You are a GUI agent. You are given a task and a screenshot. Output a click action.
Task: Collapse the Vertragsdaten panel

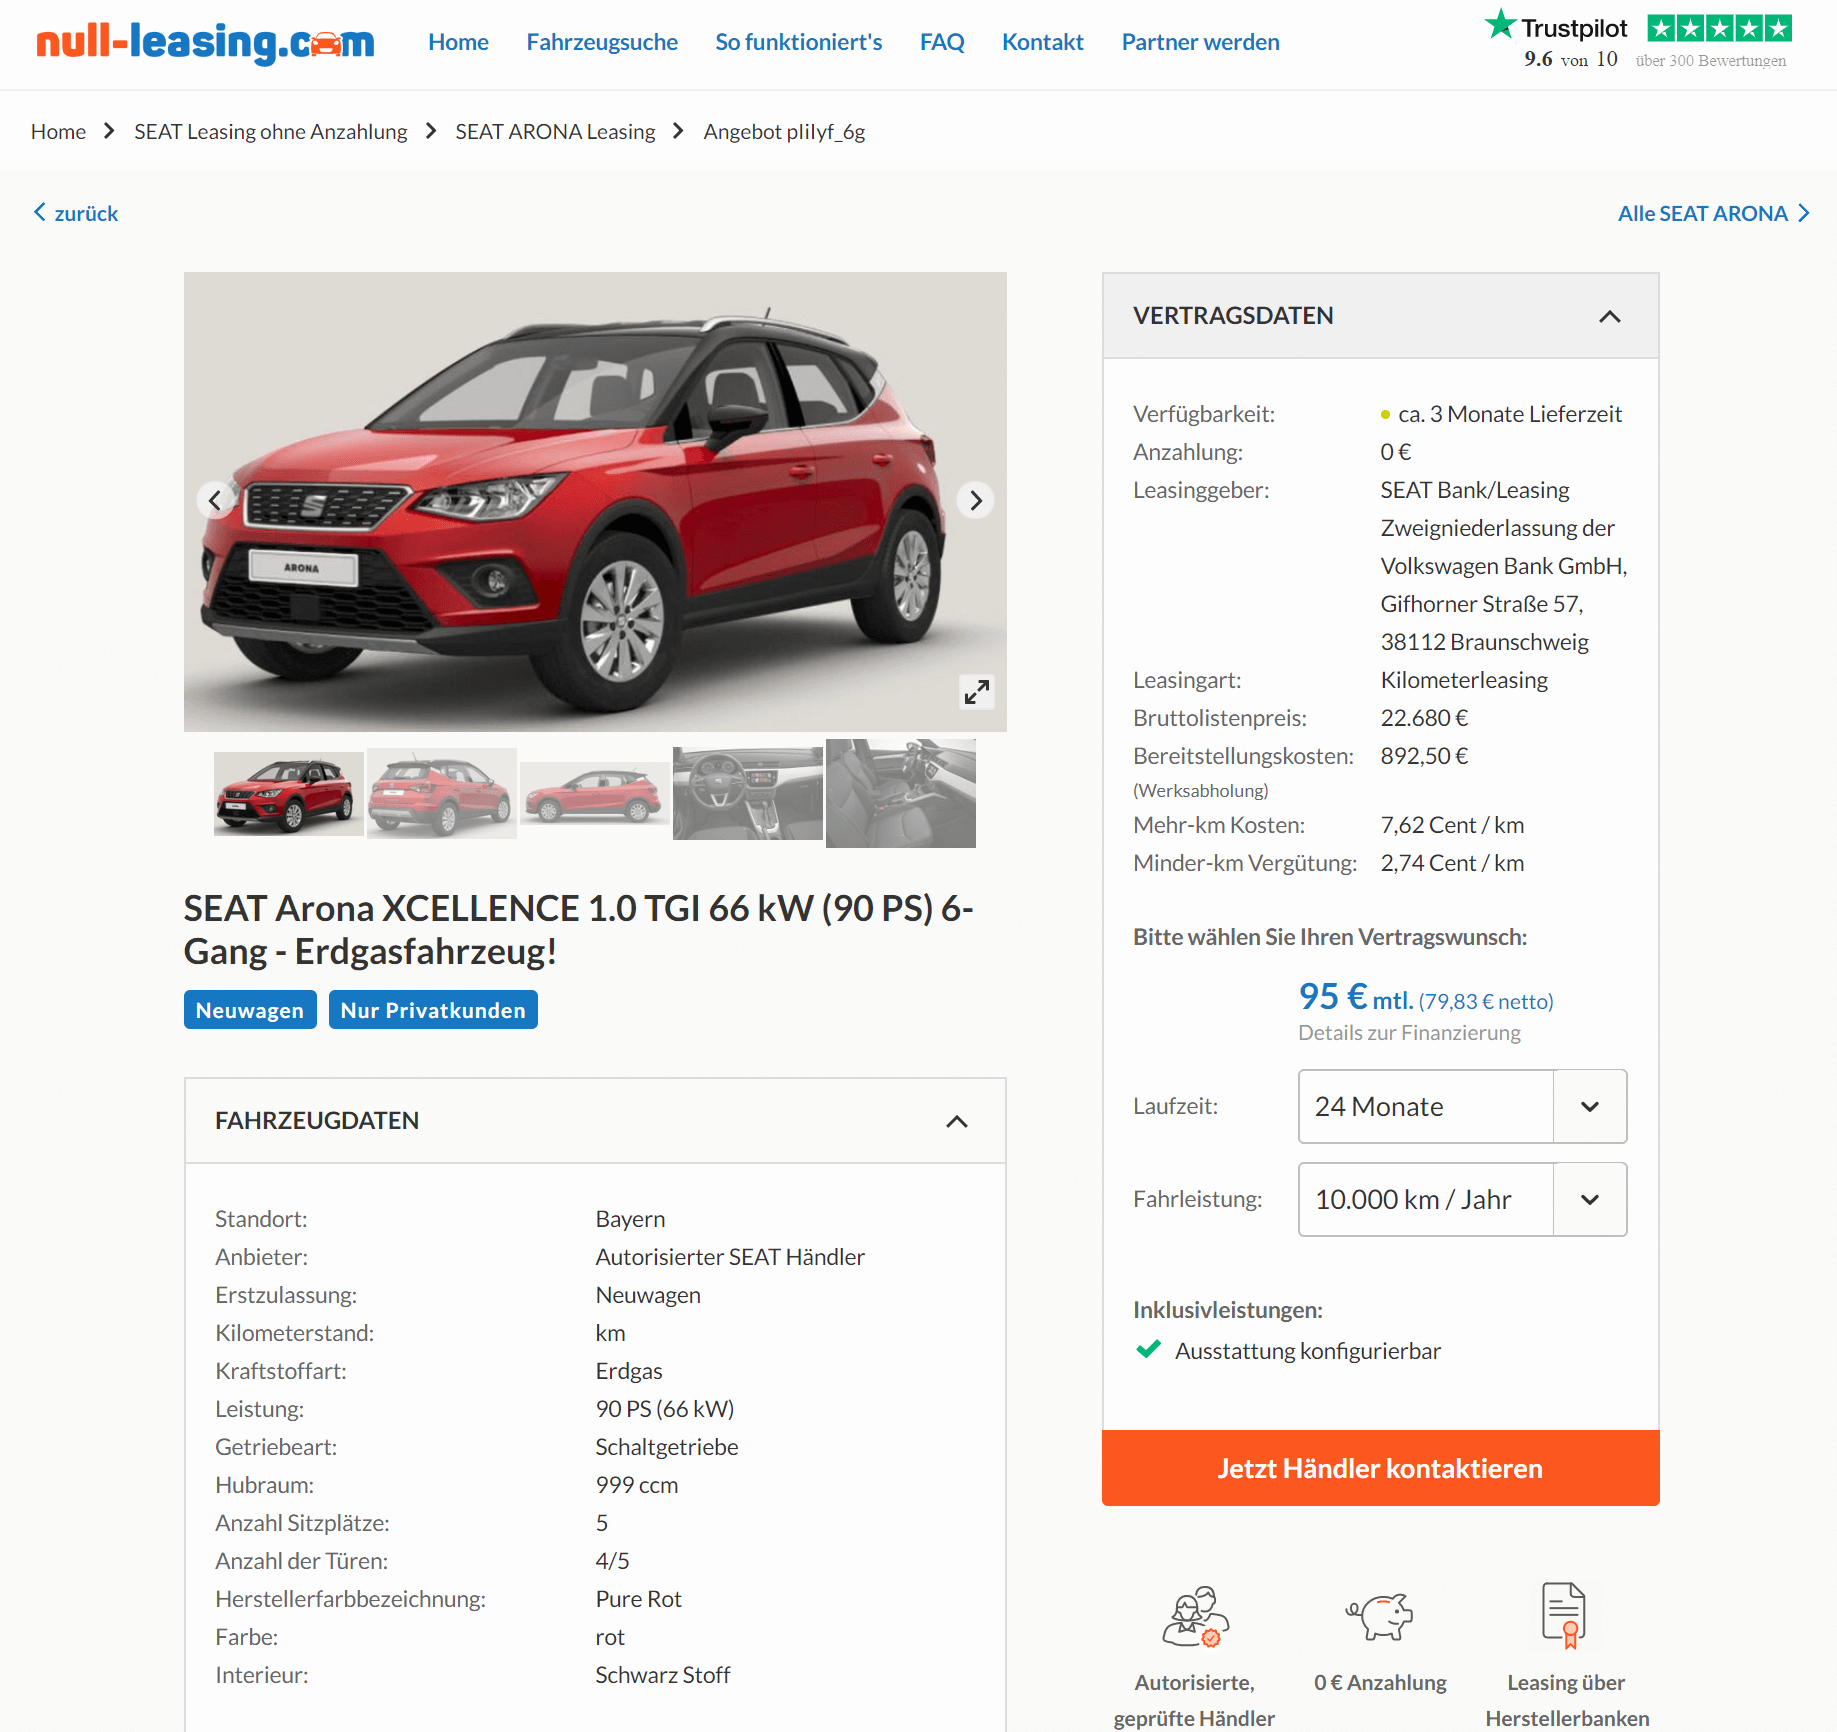click(1609, 316)
